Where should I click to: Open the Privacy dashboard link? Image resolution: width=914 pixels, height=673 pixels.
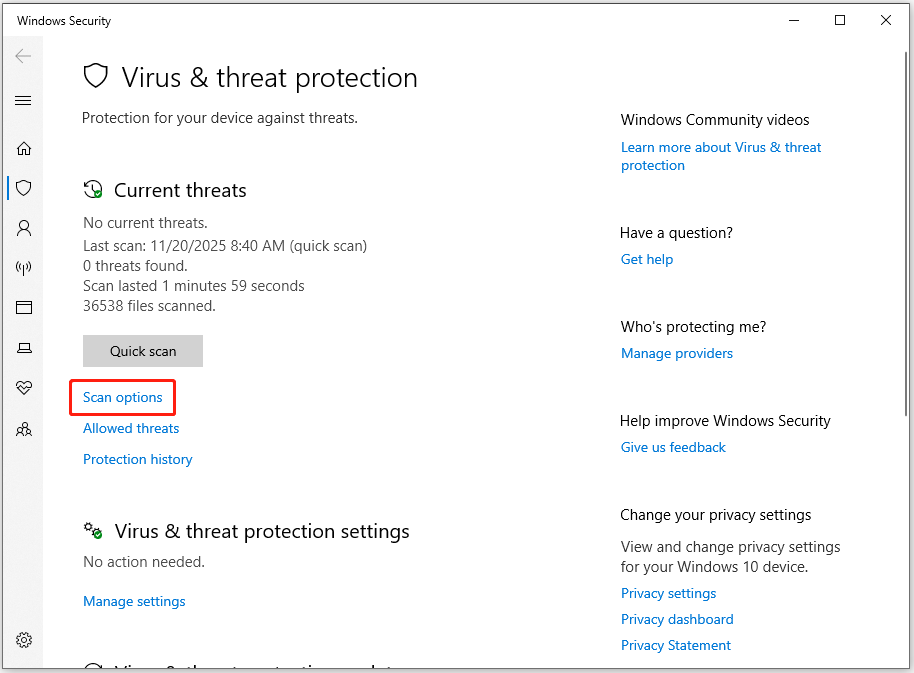click(x=677, y=619)
